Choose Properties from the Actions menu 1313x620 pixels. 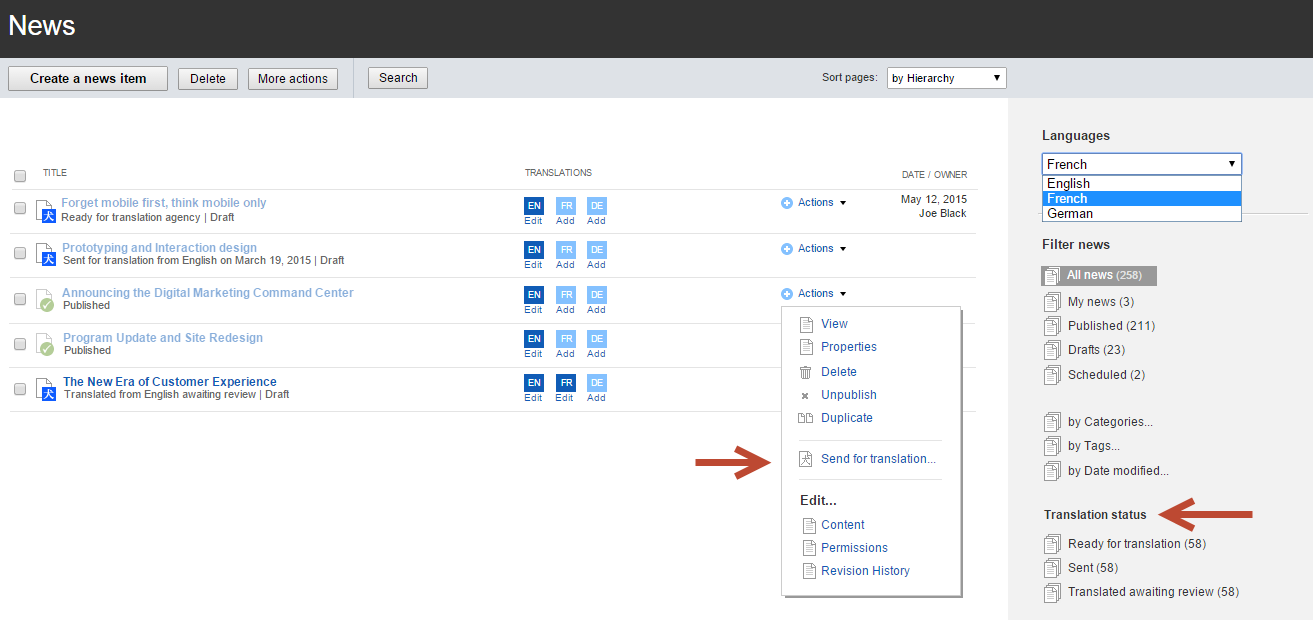(849, 347)
